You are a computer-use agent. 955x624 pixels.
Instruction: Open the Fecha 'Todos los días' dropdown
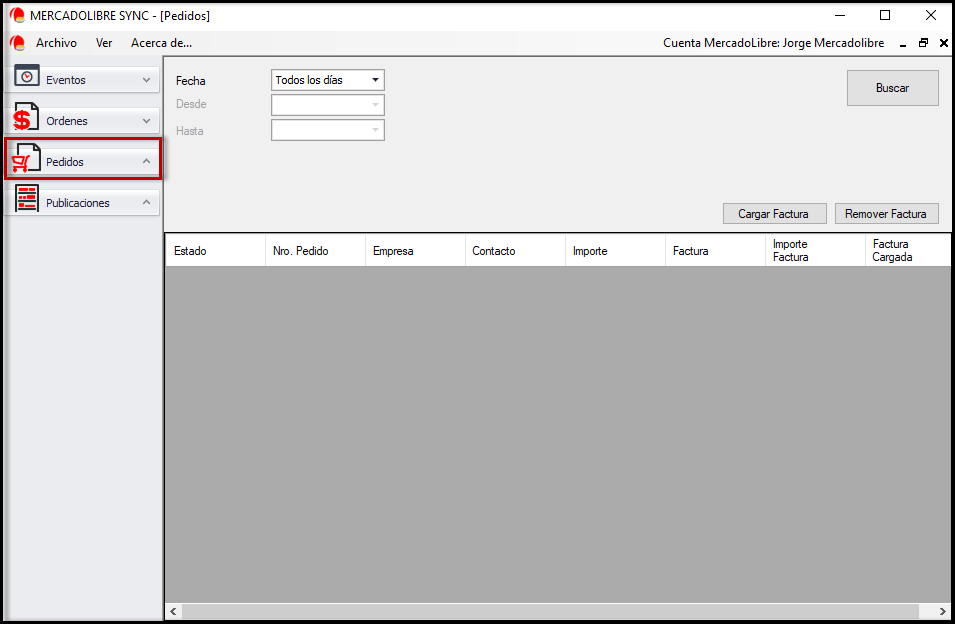(x=328, y=80)
